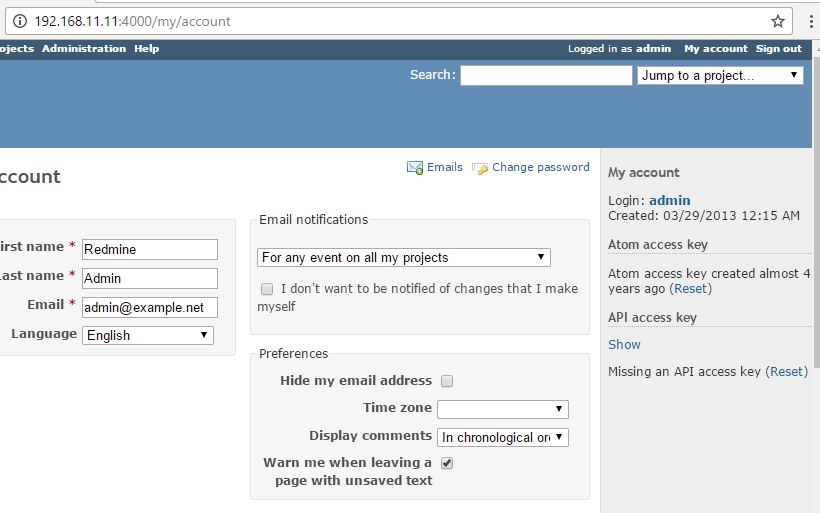Click the Search input field

point(546,75)
